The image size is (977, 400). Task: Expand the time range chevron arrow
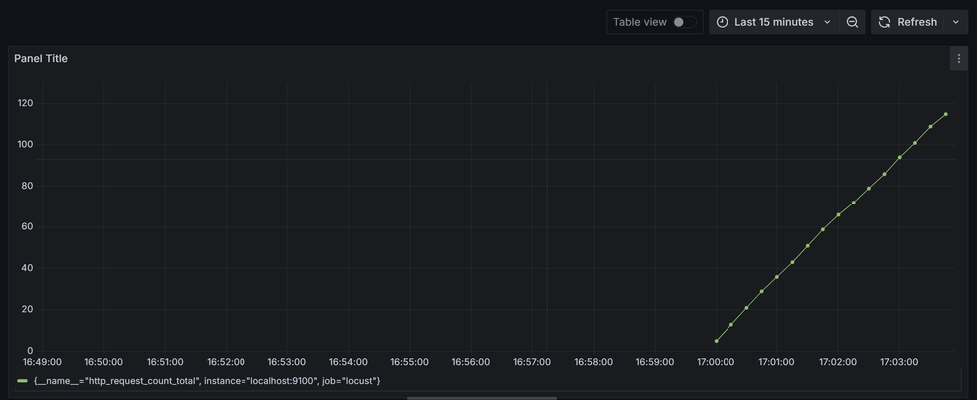tap(827, 22)
